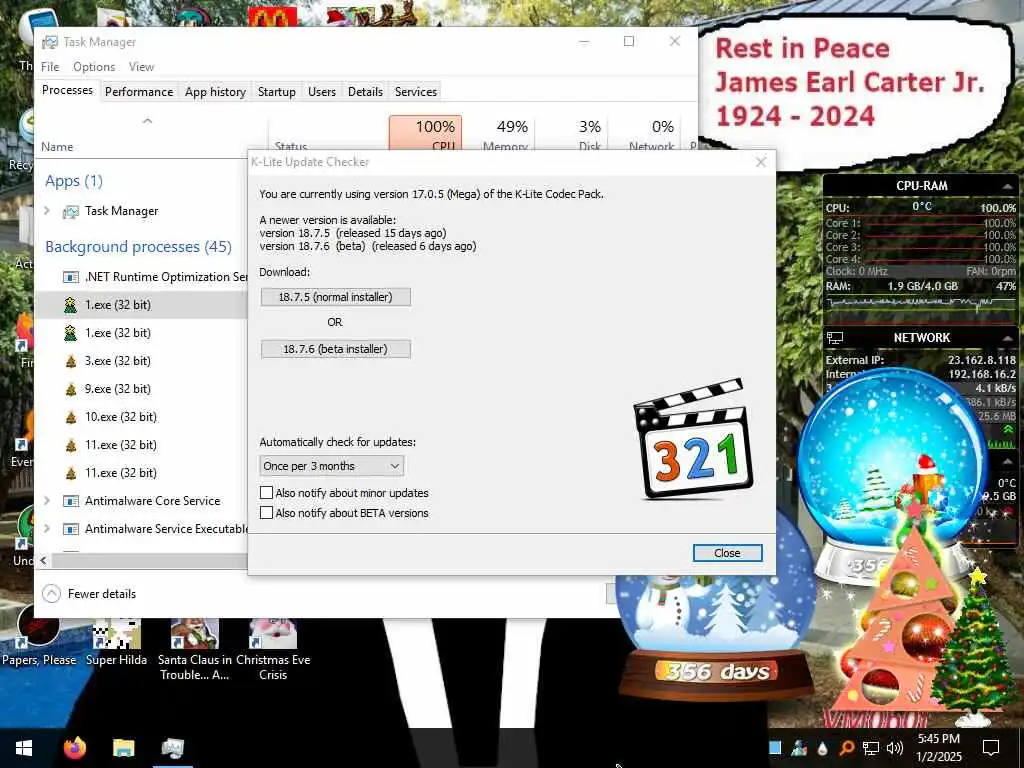This screenshot has width=1024, height=768.
Task: Open the Windows Start menu
Action: (x=24, y=748)
